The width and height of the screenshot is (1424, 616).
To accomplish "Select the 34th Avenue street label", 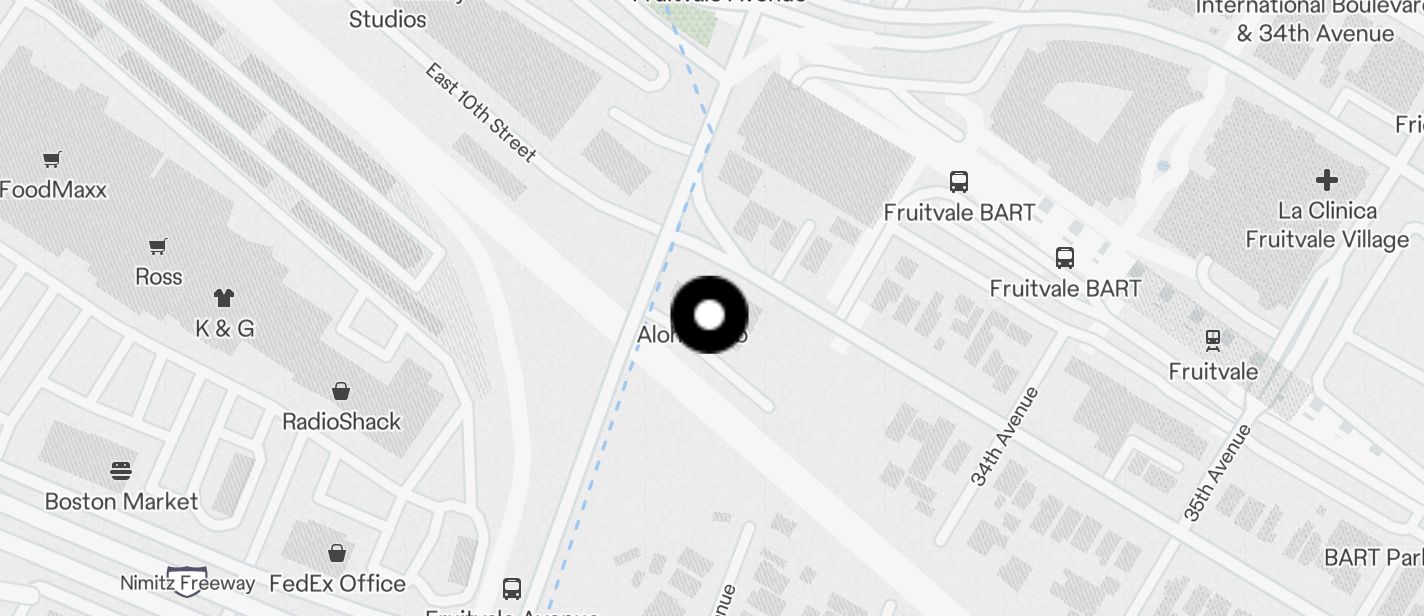I will pos(1005,437).
